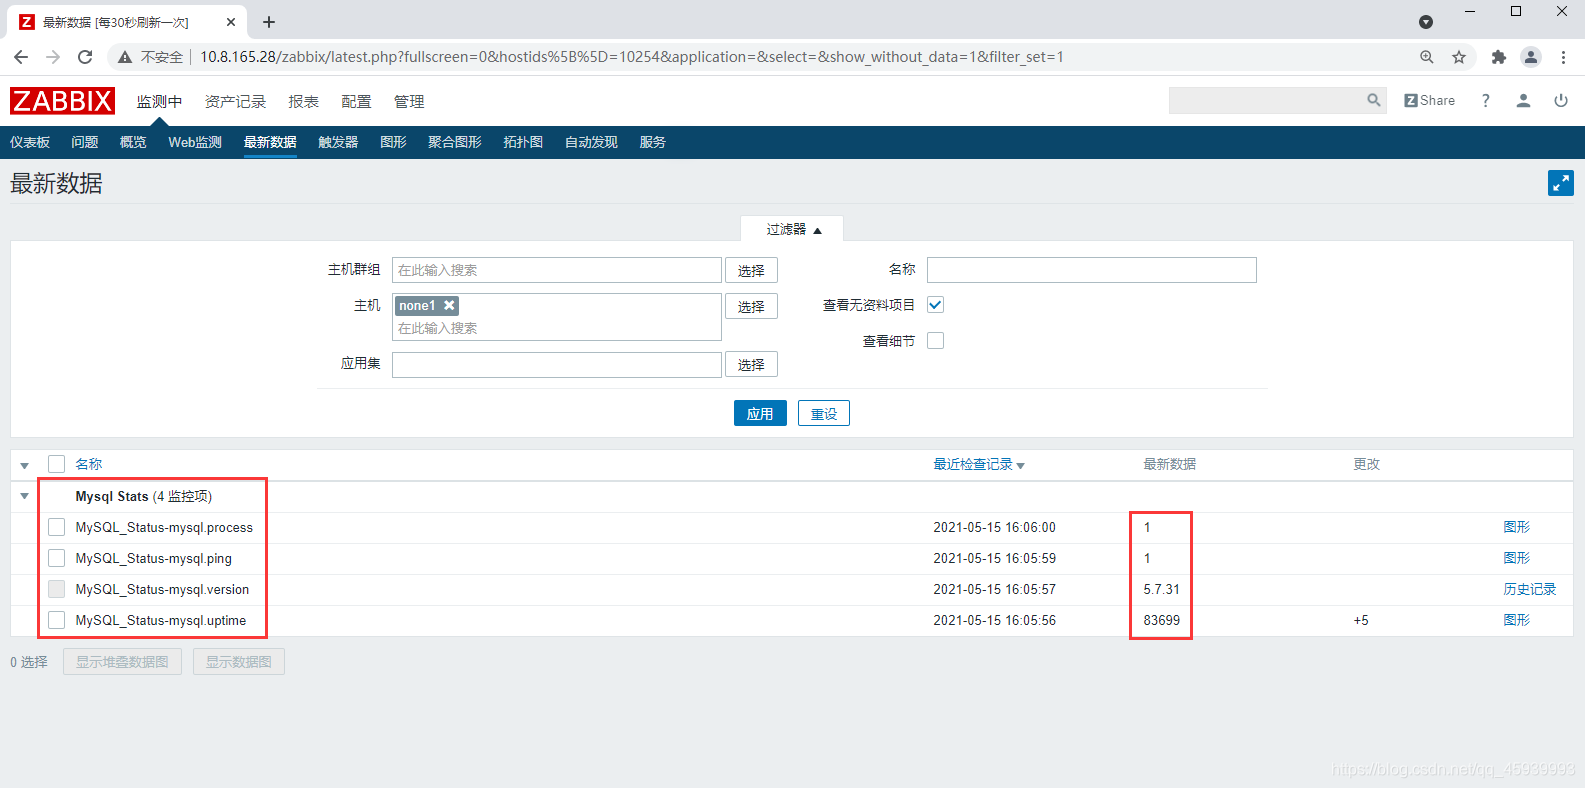
Task: Go back to the previous page
Action: 21,57
